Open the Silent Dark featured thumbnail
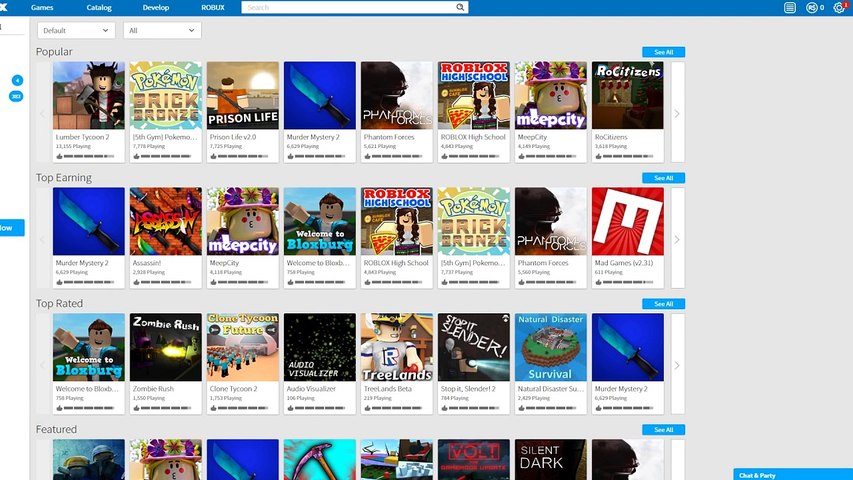The image size is (853, 480). (551, 459)
